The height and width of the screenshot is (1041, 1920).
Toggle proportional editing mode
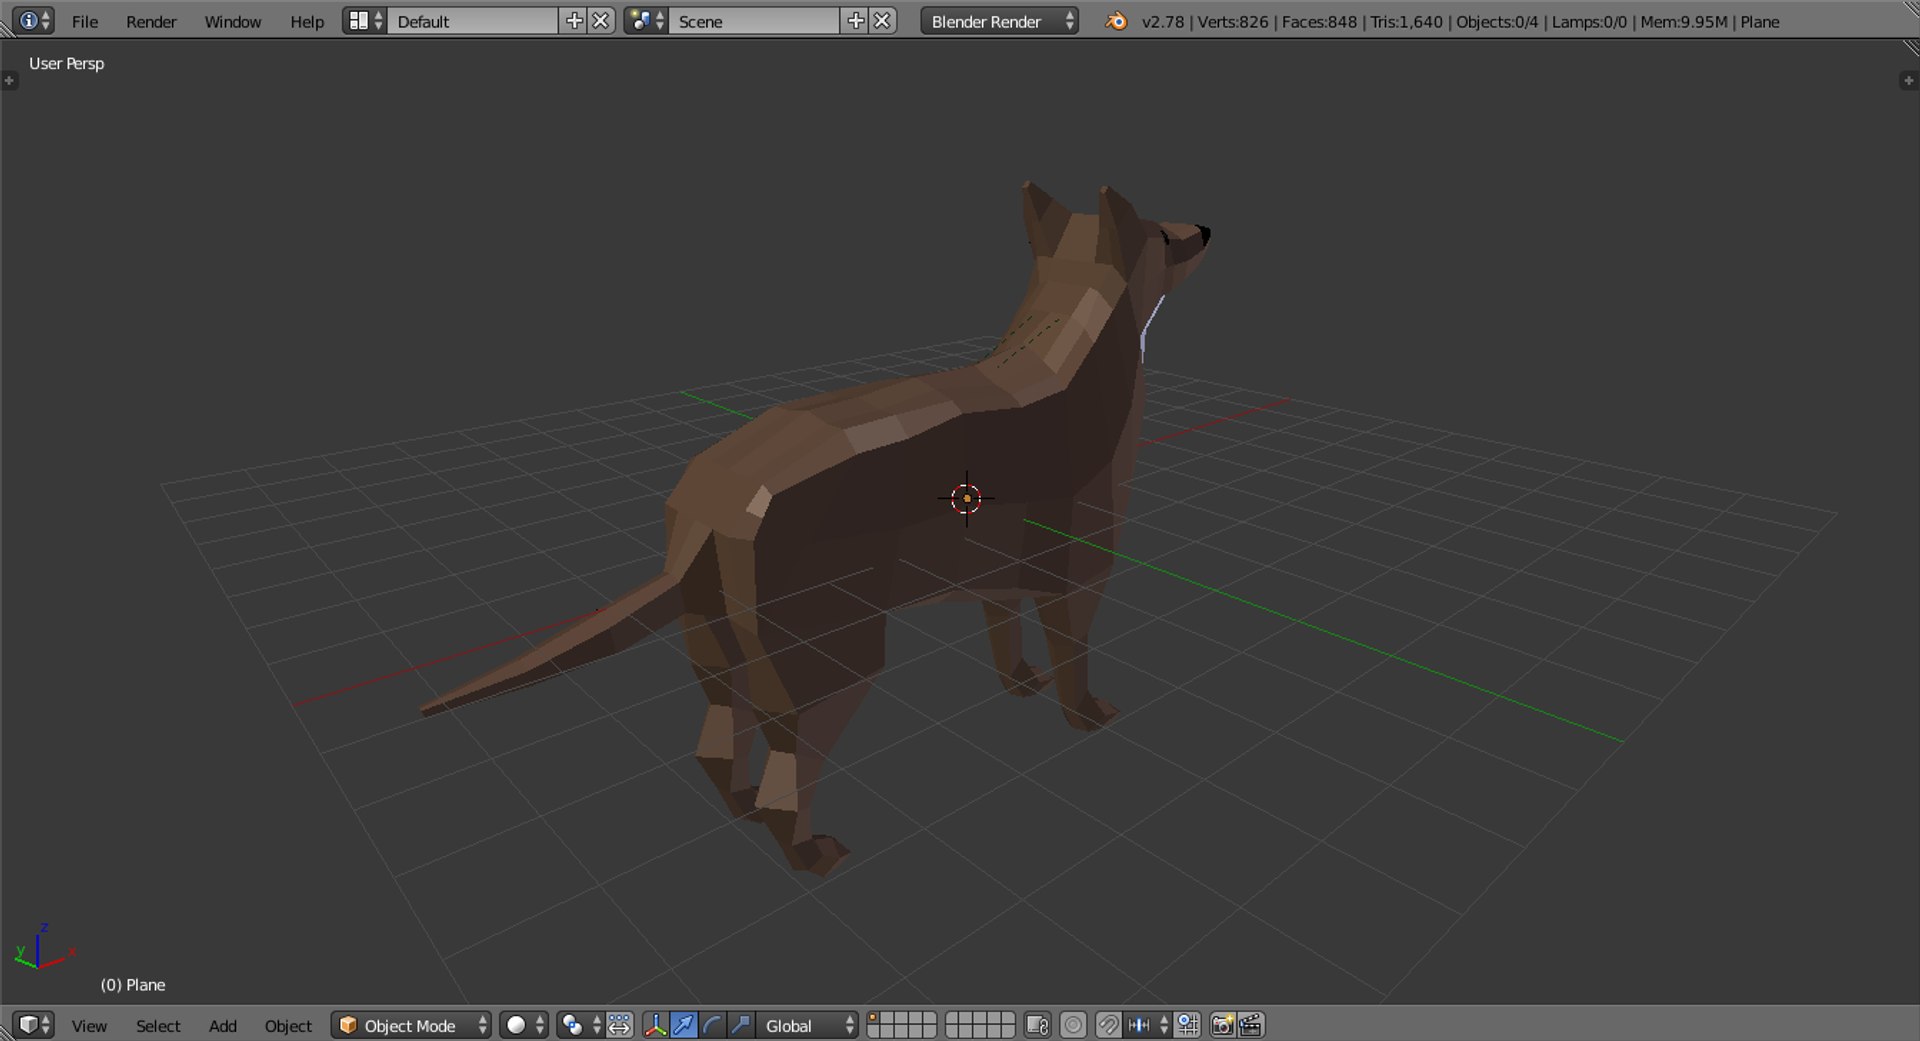point(1073,1025)
